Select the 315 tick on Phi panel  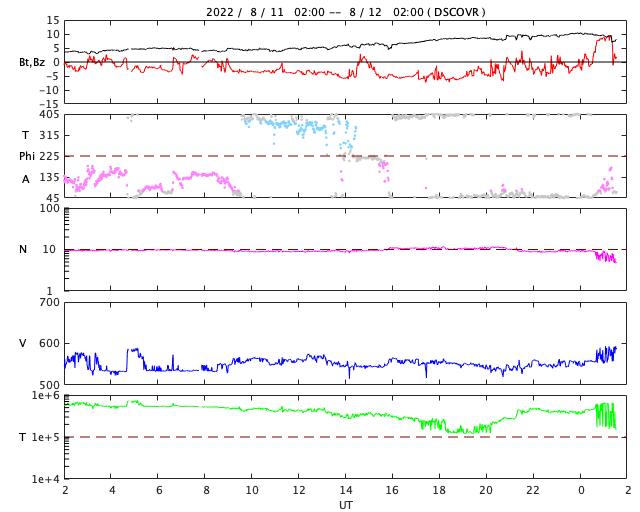click(49, 135)
